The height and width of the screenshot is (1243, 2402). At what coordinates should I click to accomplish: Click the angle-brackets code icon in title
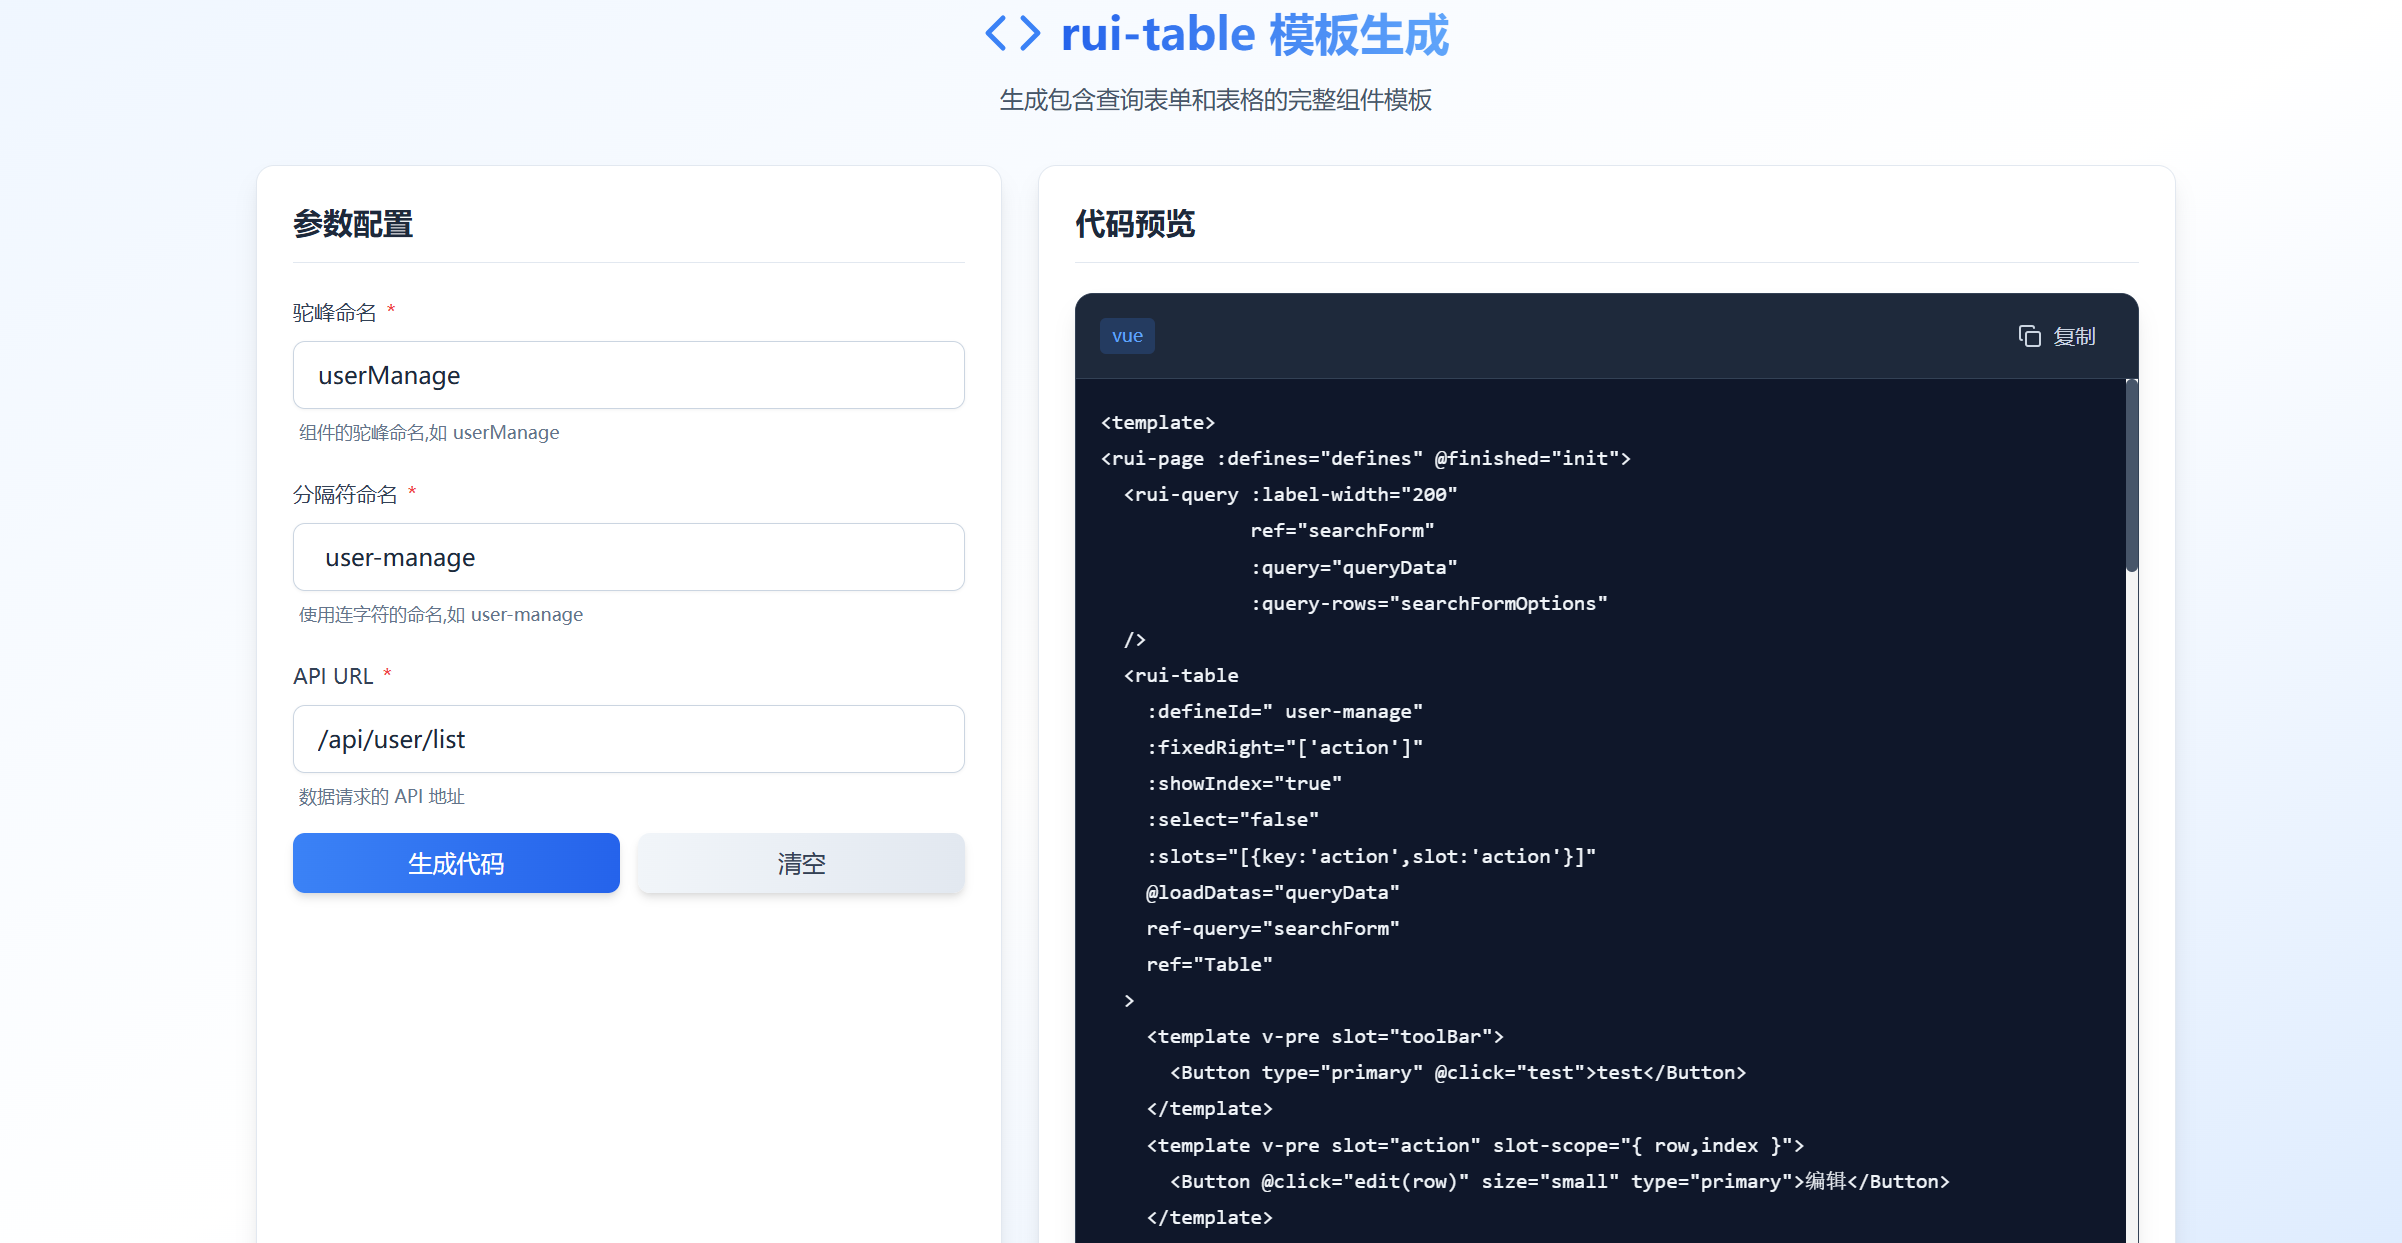(x=1012, y=34)
